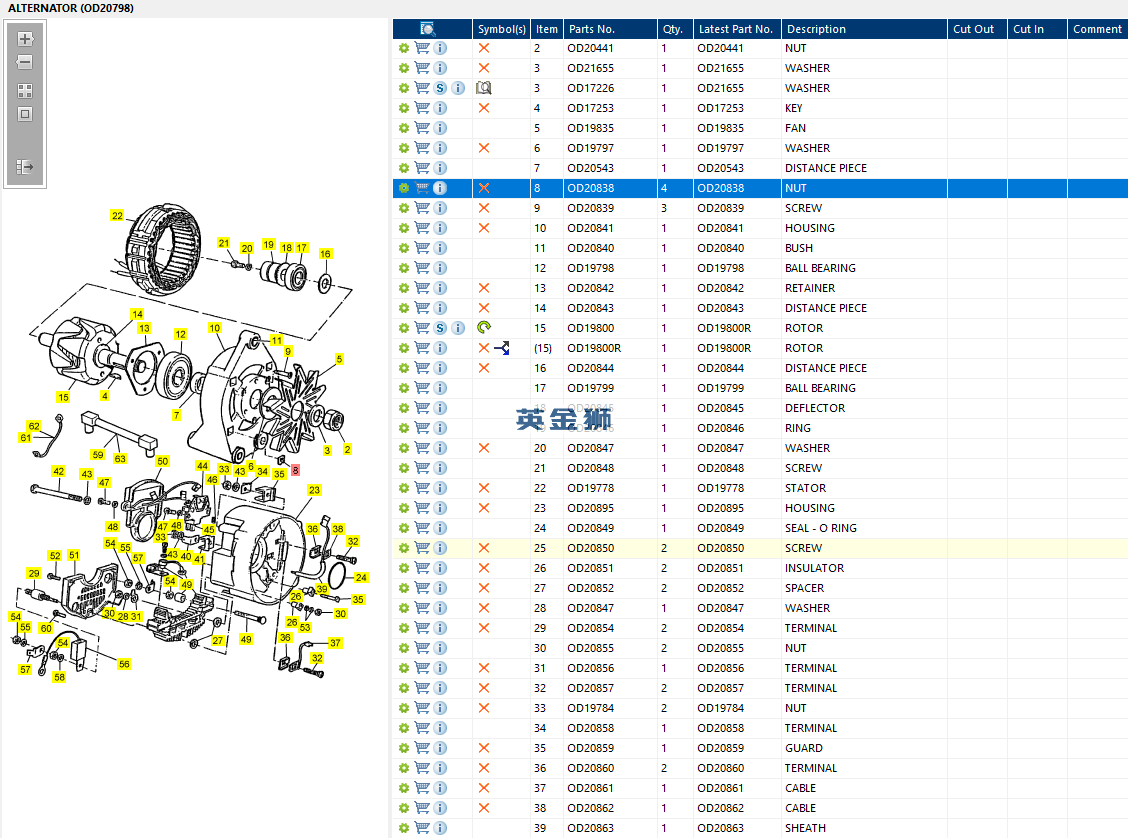Add FAN OD19835 to shopping cart
The image size is (1128, 838).
tap(422, 128)
